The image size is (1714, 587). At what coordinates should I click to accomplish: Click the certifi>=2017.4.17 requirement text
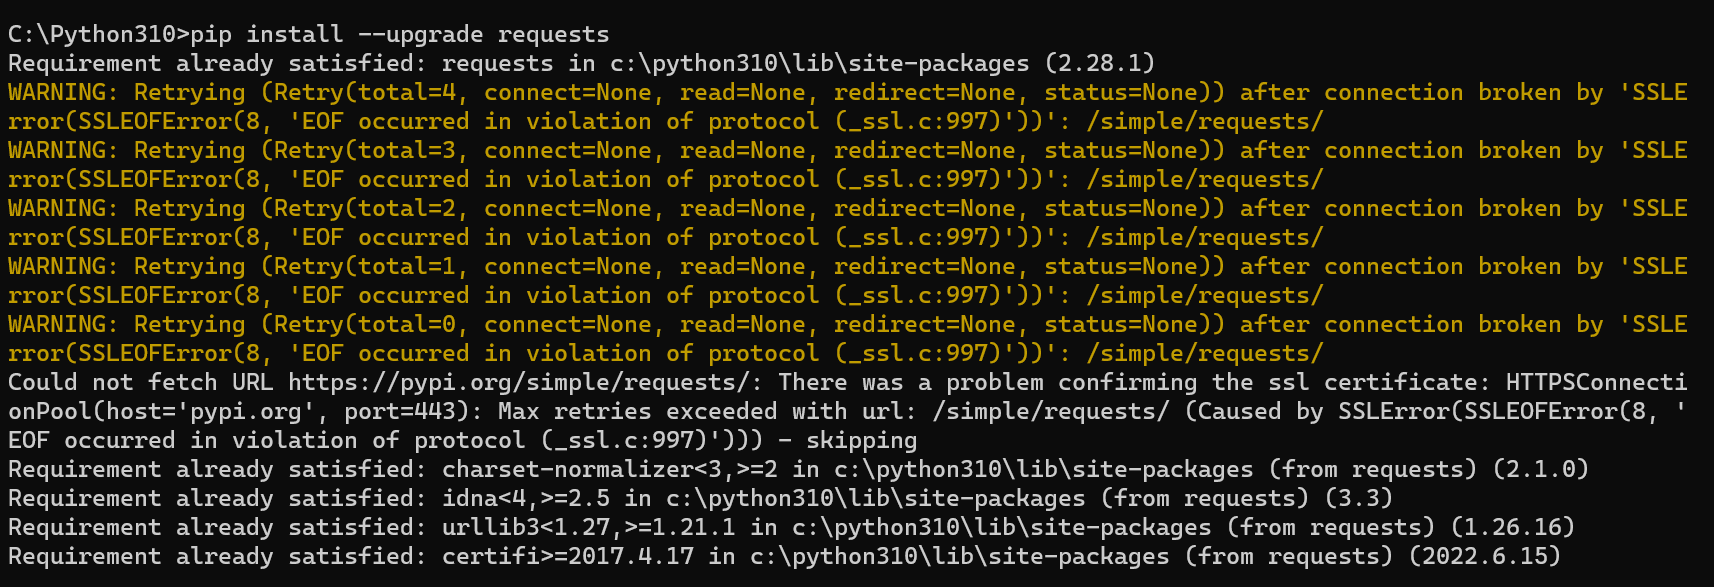click(x=568, y=557)
